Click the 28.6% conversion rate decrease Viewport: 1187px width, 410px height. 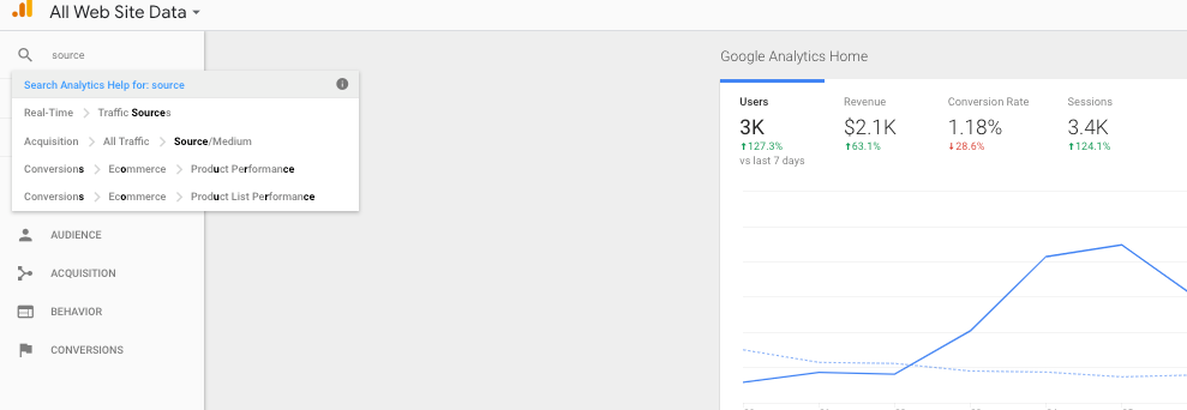coord(966,147)
